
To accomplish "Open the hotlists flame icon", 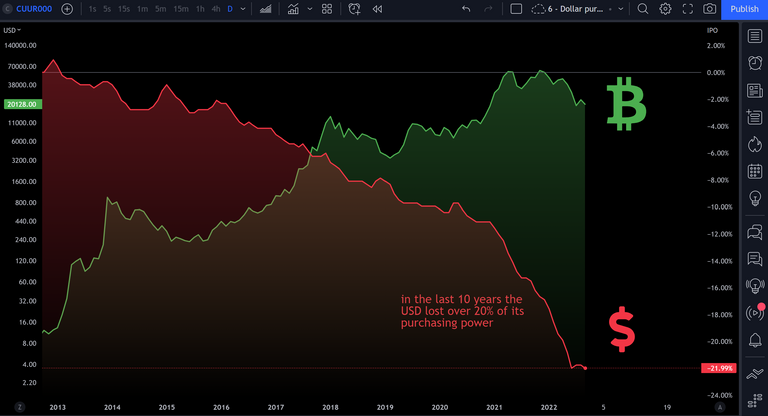I will [x=755, y=145].
